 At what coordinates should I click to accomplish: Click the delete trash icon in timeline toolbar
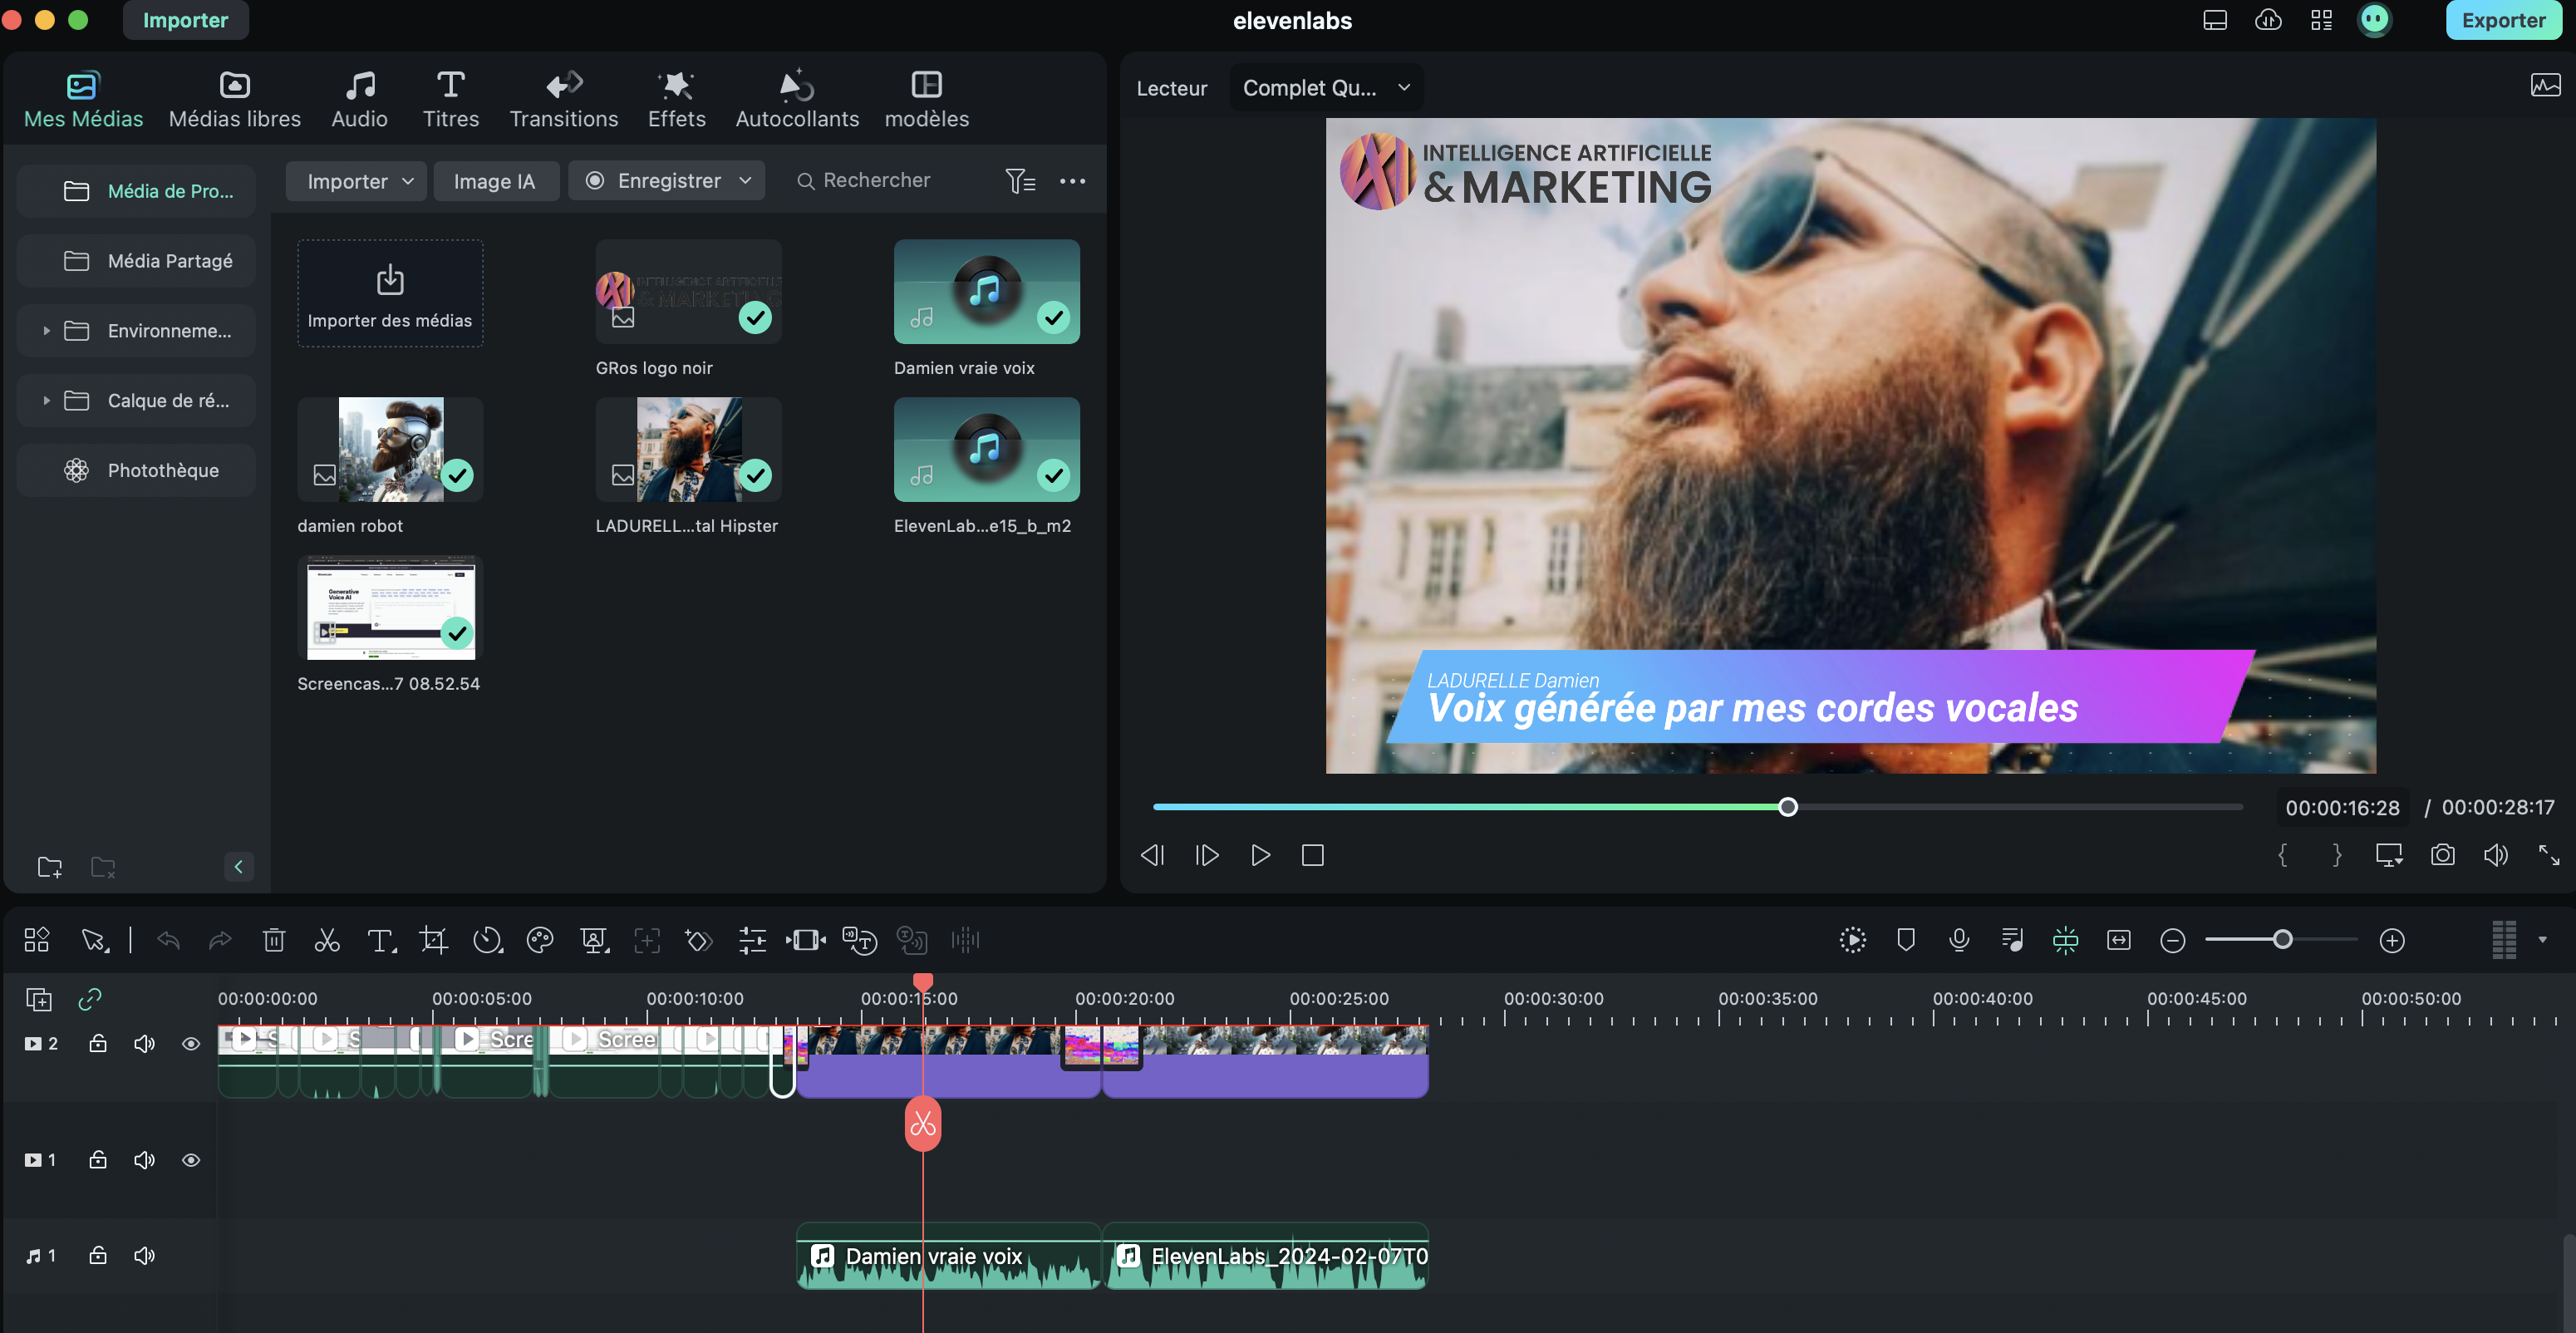274,940
